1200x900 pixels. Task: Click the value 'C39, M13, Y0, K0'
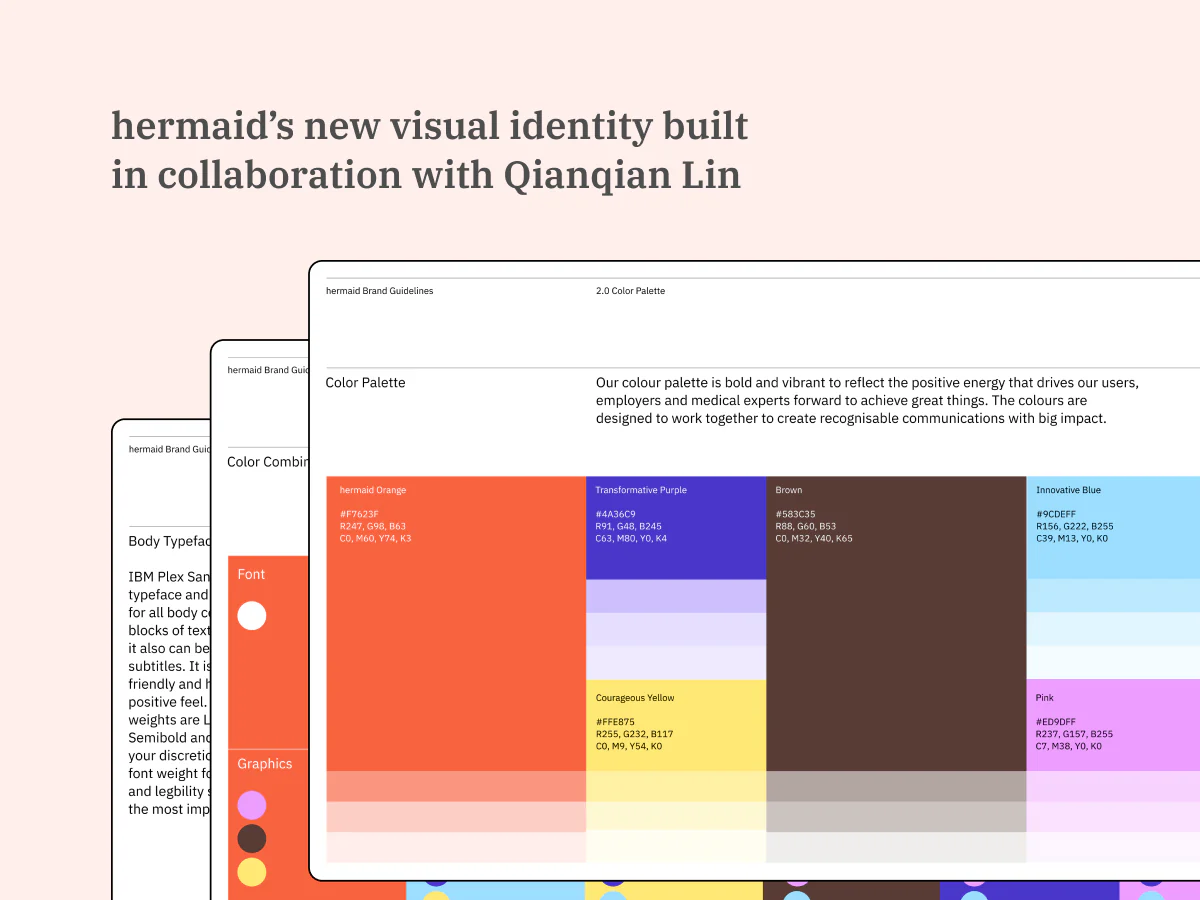(x=1072, y=538)
